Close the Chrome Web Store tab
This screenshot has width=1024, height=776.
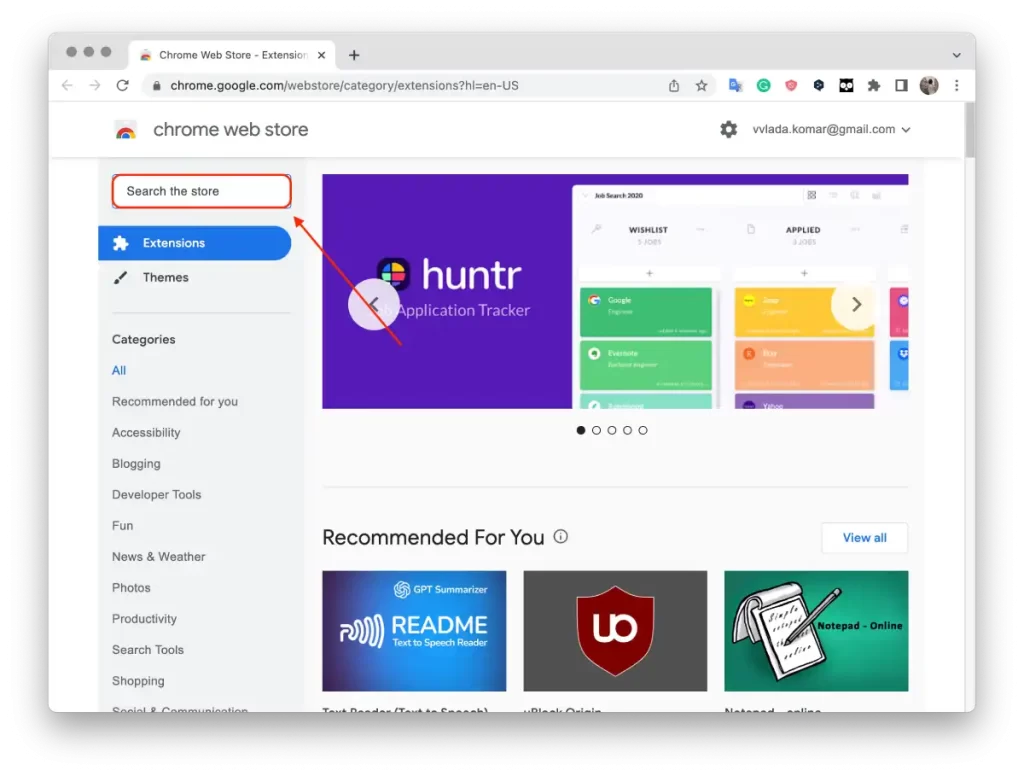coord(321,56)
